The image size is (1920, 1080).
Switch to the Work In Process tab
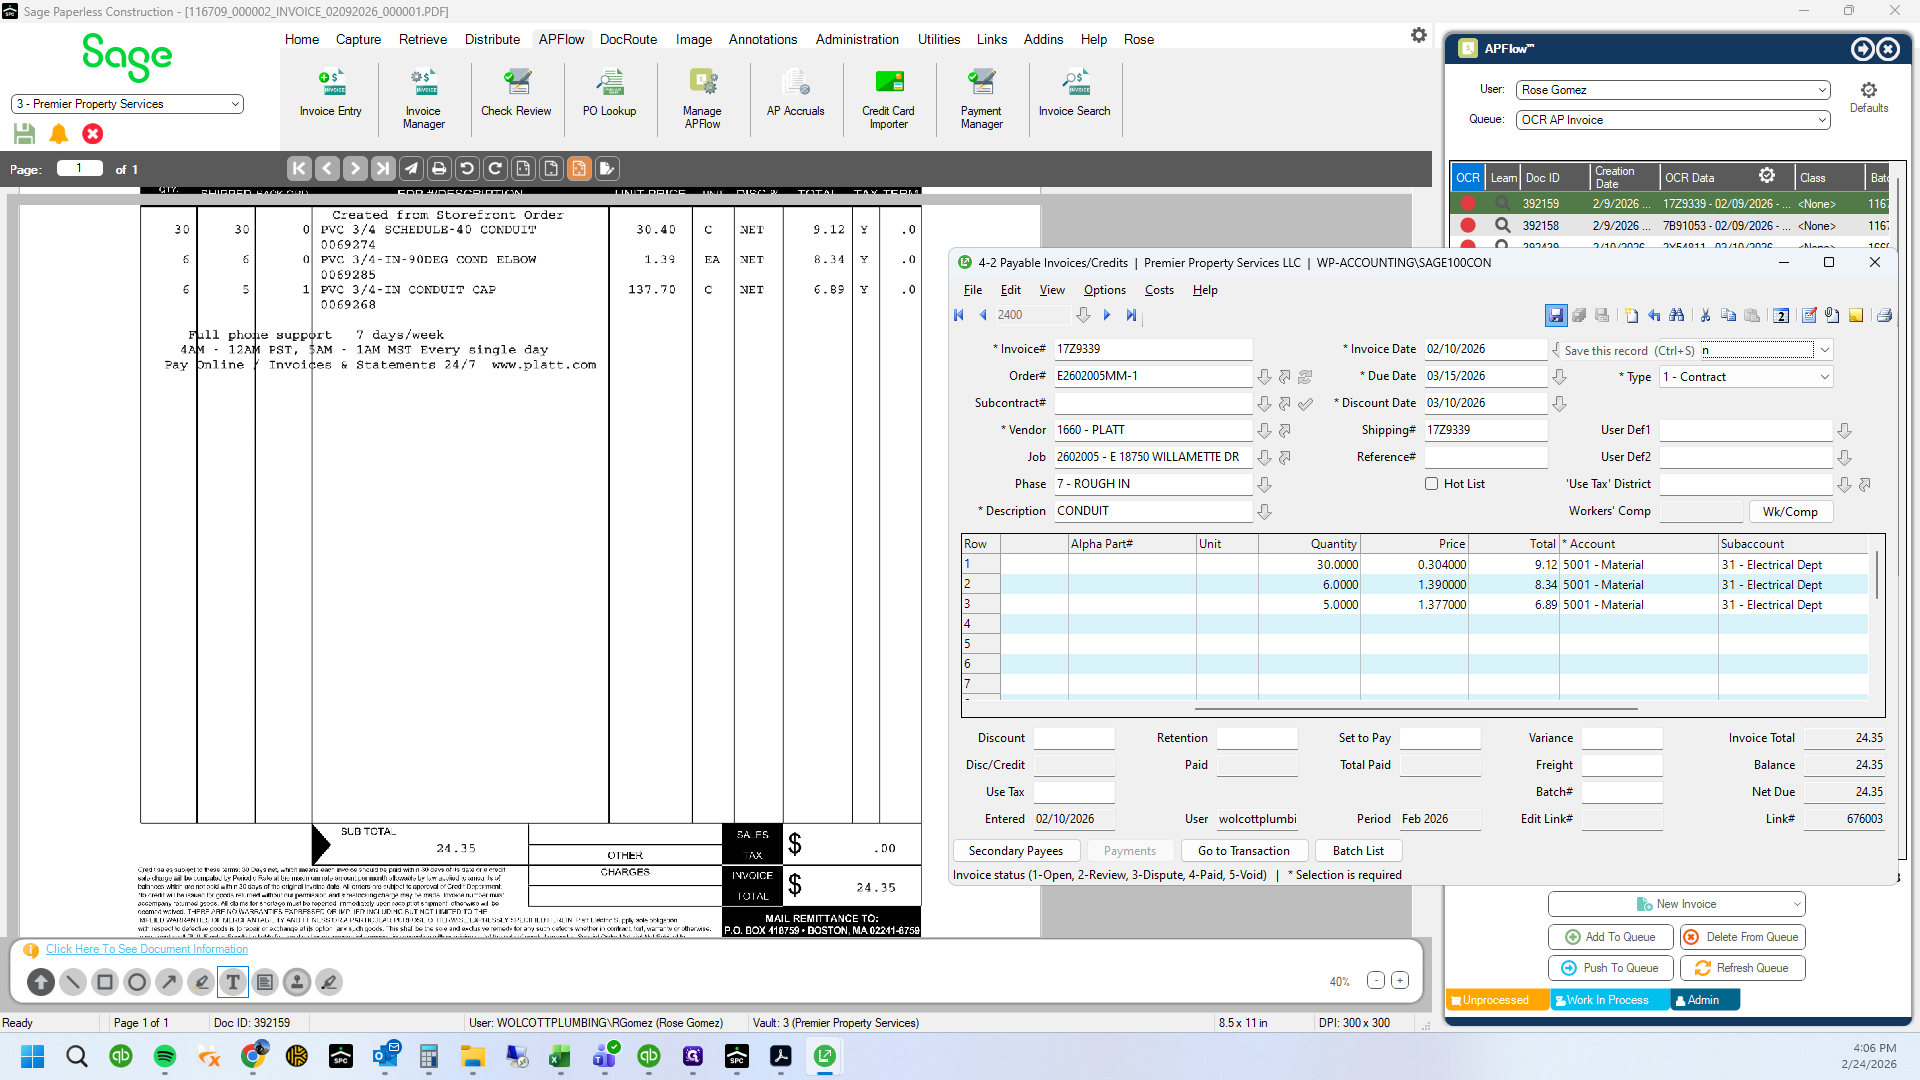tap(1609, 1000)
